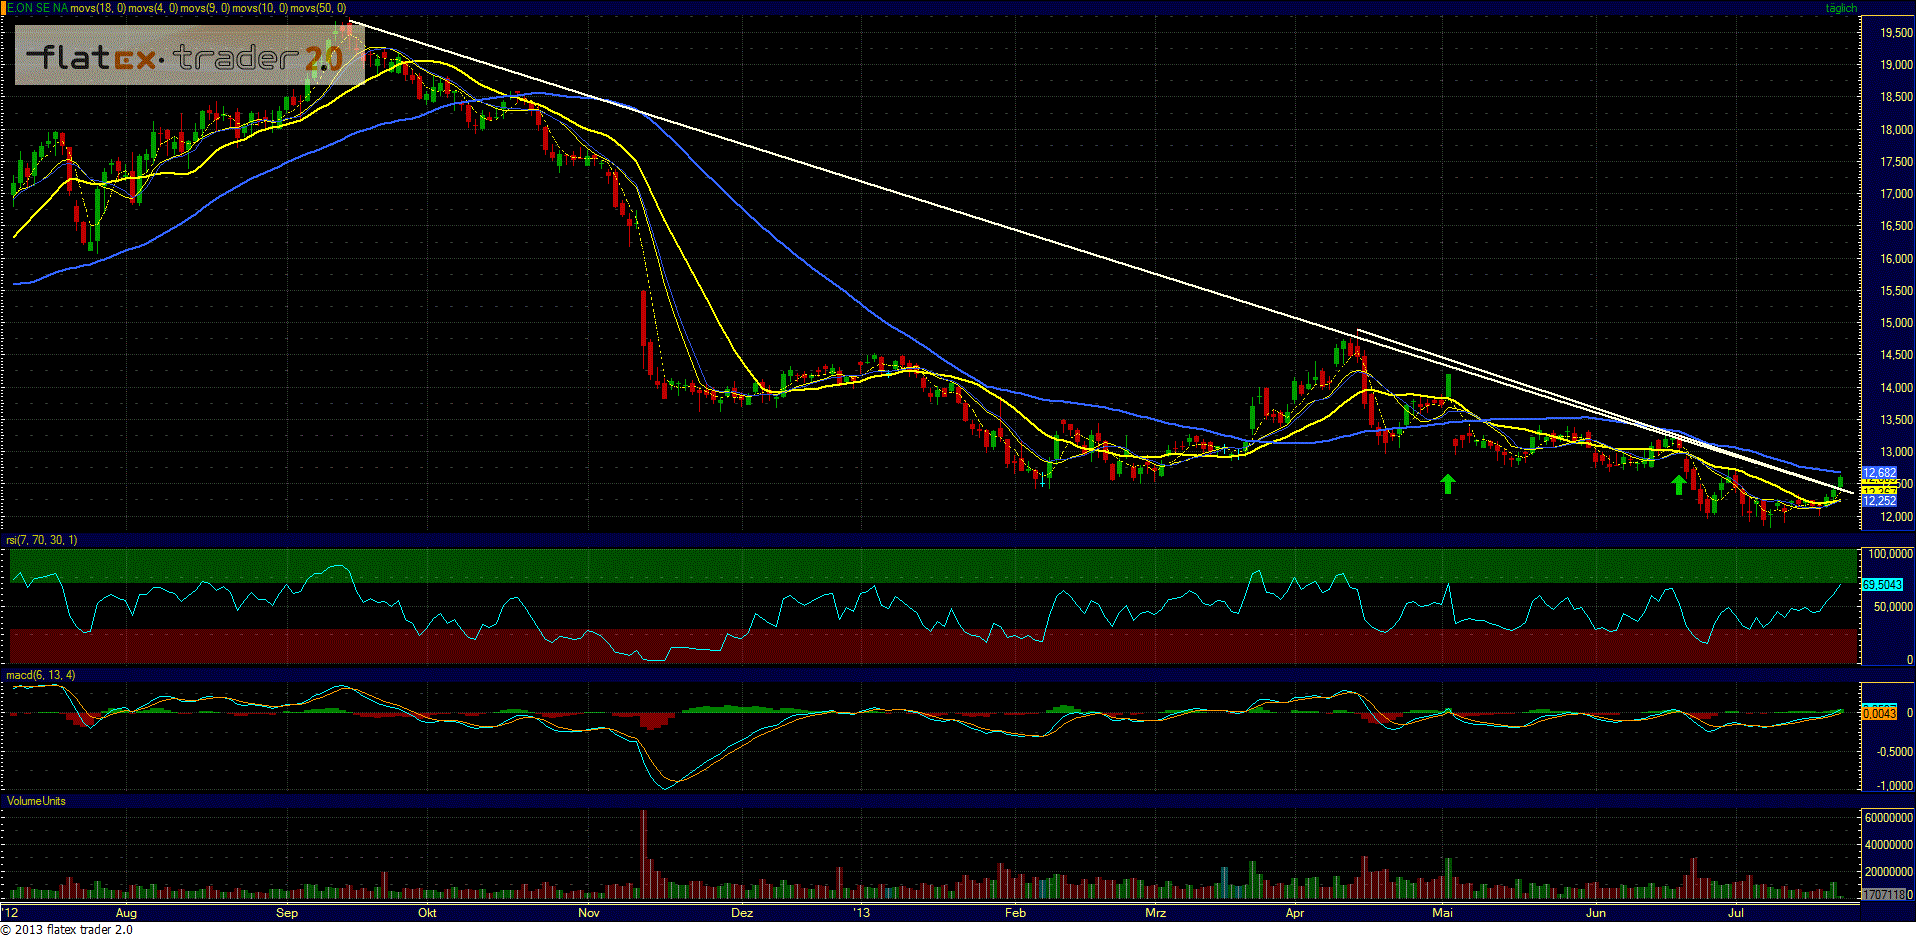
Task: Click the 17,000 price axis value
Action: pyautogui.click(x=1896, y=194)
